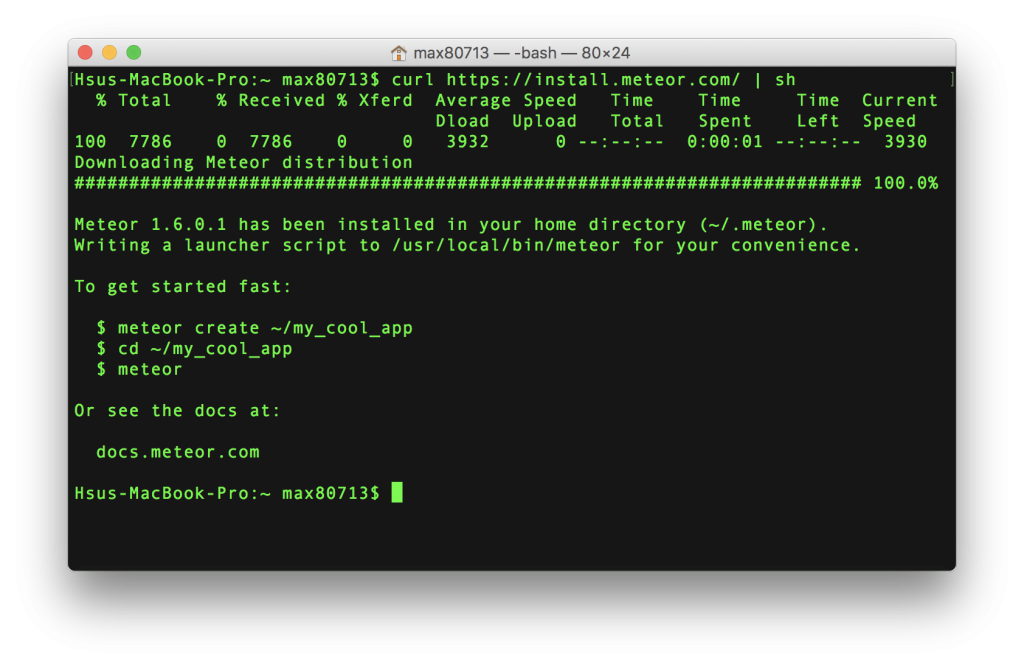Click the 'Time Spent' value 0:00:01

[x=725, y=142]
